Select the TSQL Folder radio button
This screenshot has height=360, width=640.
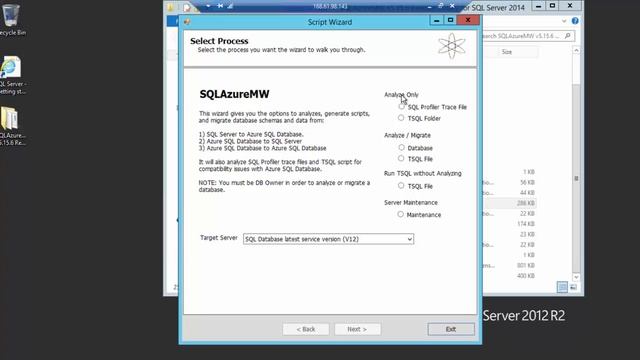401,118
